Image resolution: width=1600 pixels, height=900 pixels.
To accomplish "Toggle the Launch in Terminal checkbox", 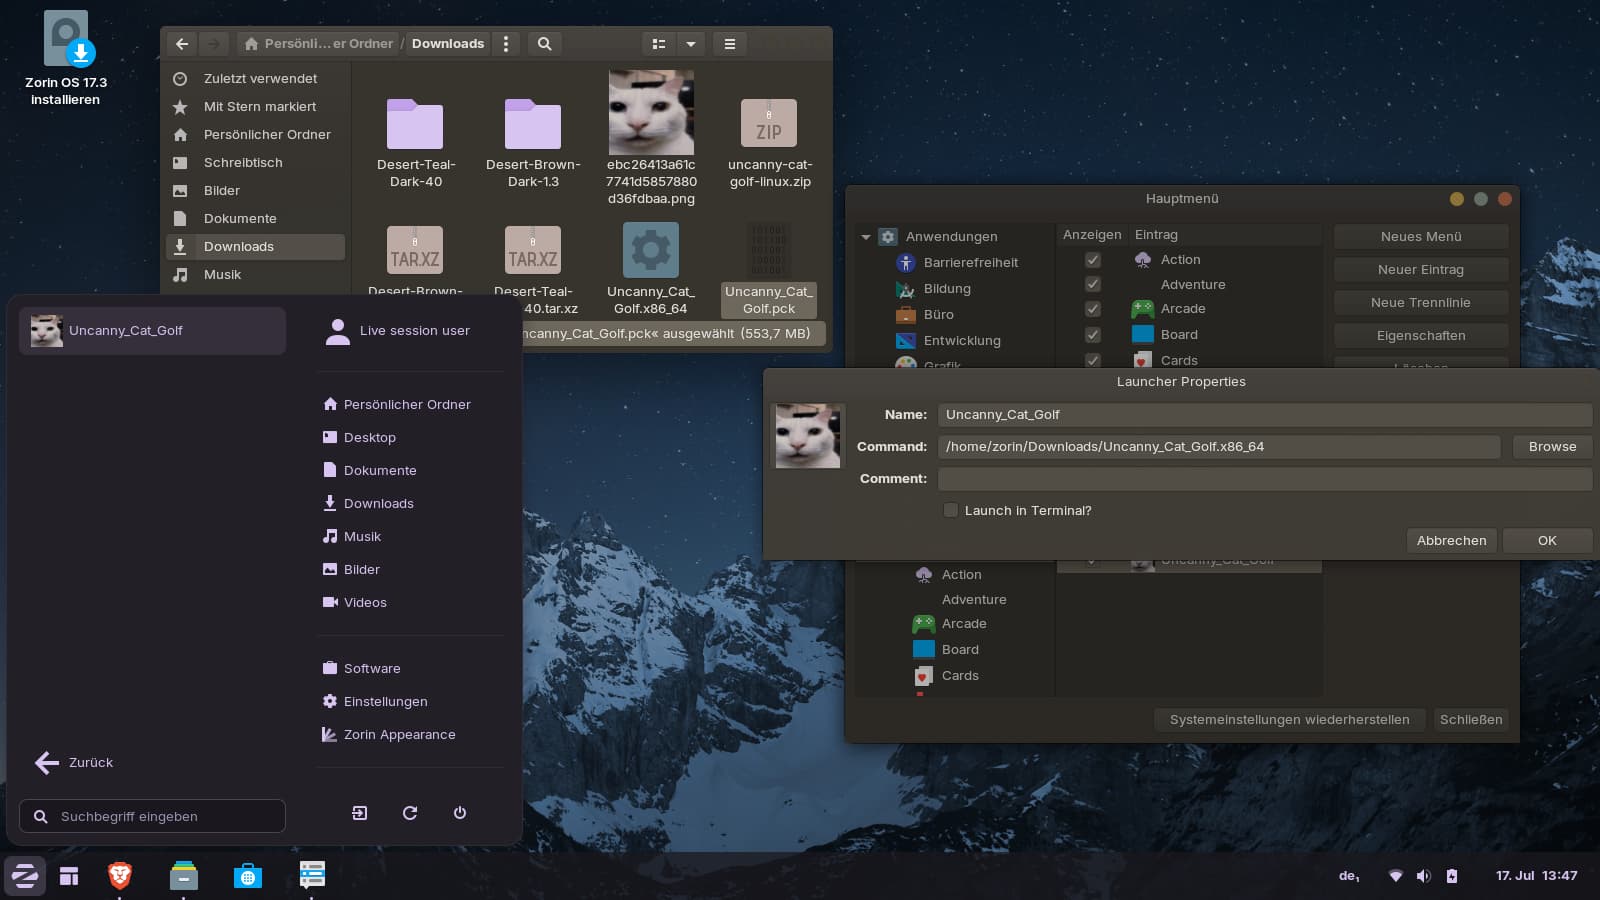I will point(951,510).
